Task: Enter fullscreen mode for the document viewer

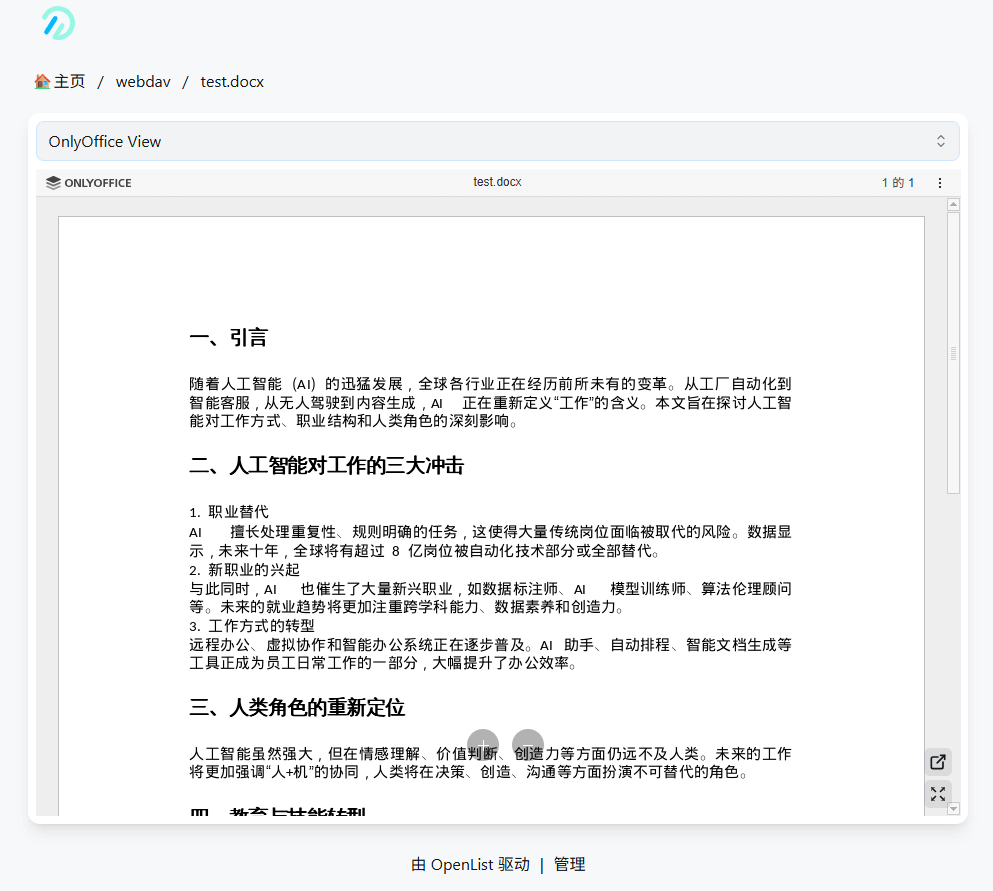Action: coord(938,794)
